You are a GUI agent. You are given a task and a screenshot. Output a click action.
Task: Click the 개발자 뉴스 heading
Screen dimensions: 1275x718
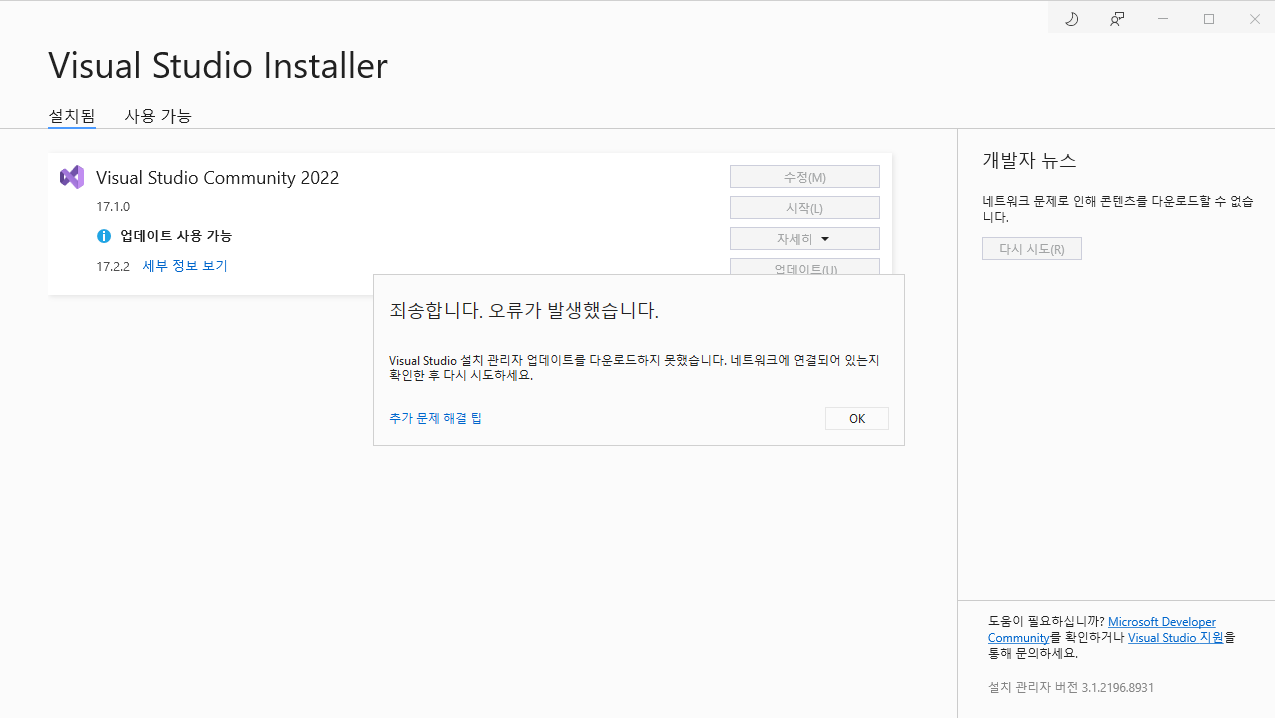click(1029, 161)
